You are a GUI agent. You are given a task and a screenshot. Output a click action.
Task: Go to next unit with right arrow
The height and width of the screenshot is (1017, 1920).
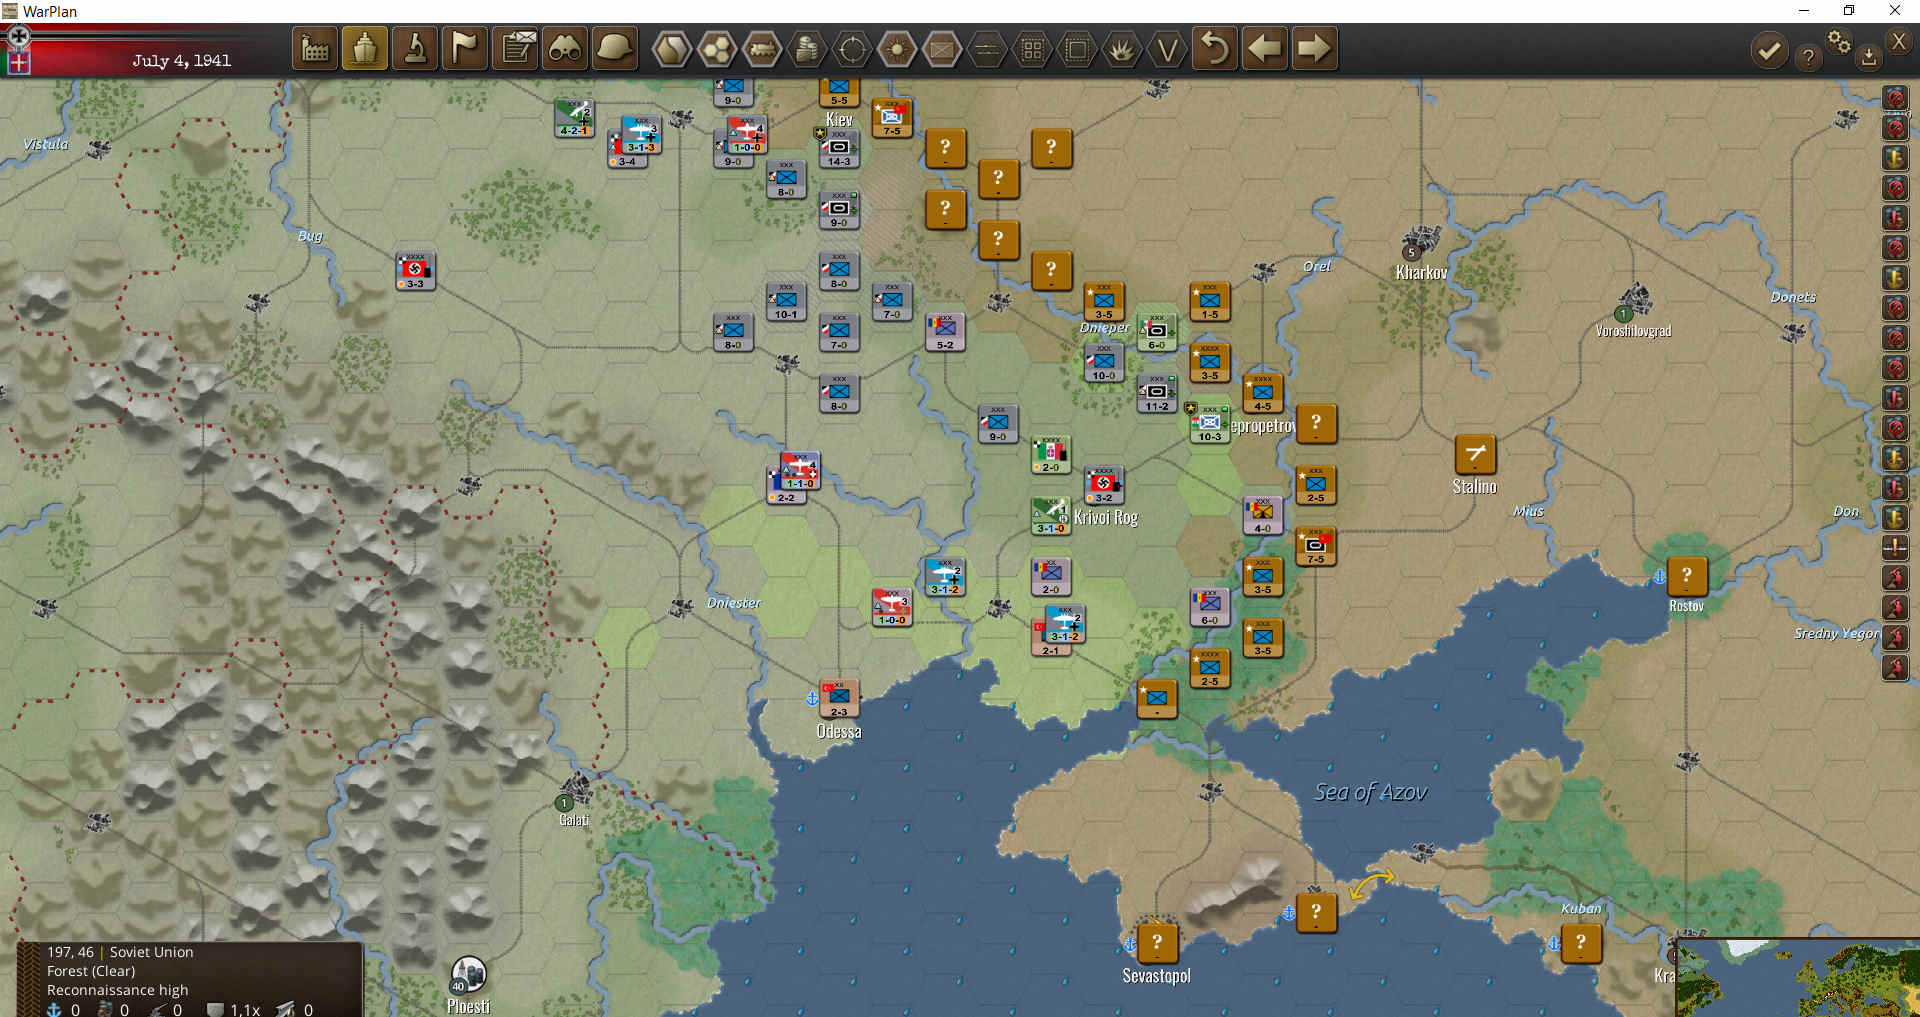click(1314, 48)
